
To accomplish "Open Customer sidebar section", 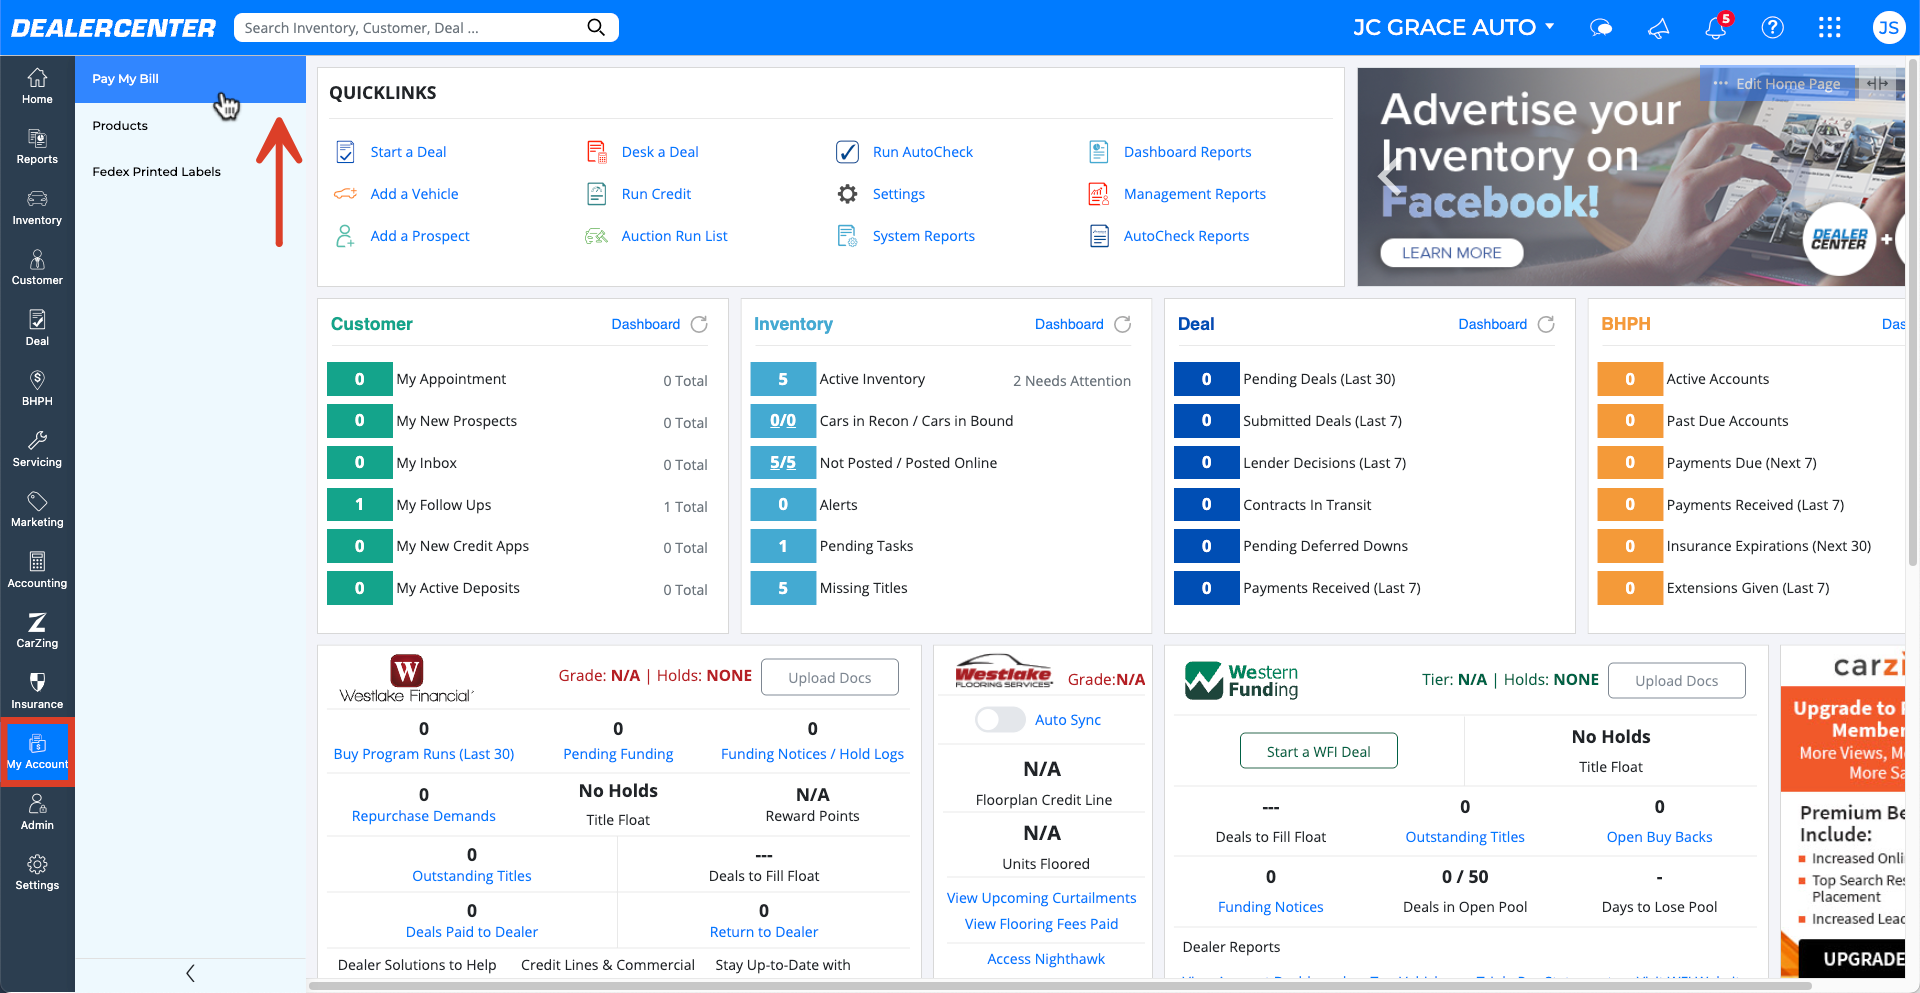I will point(37,268).
